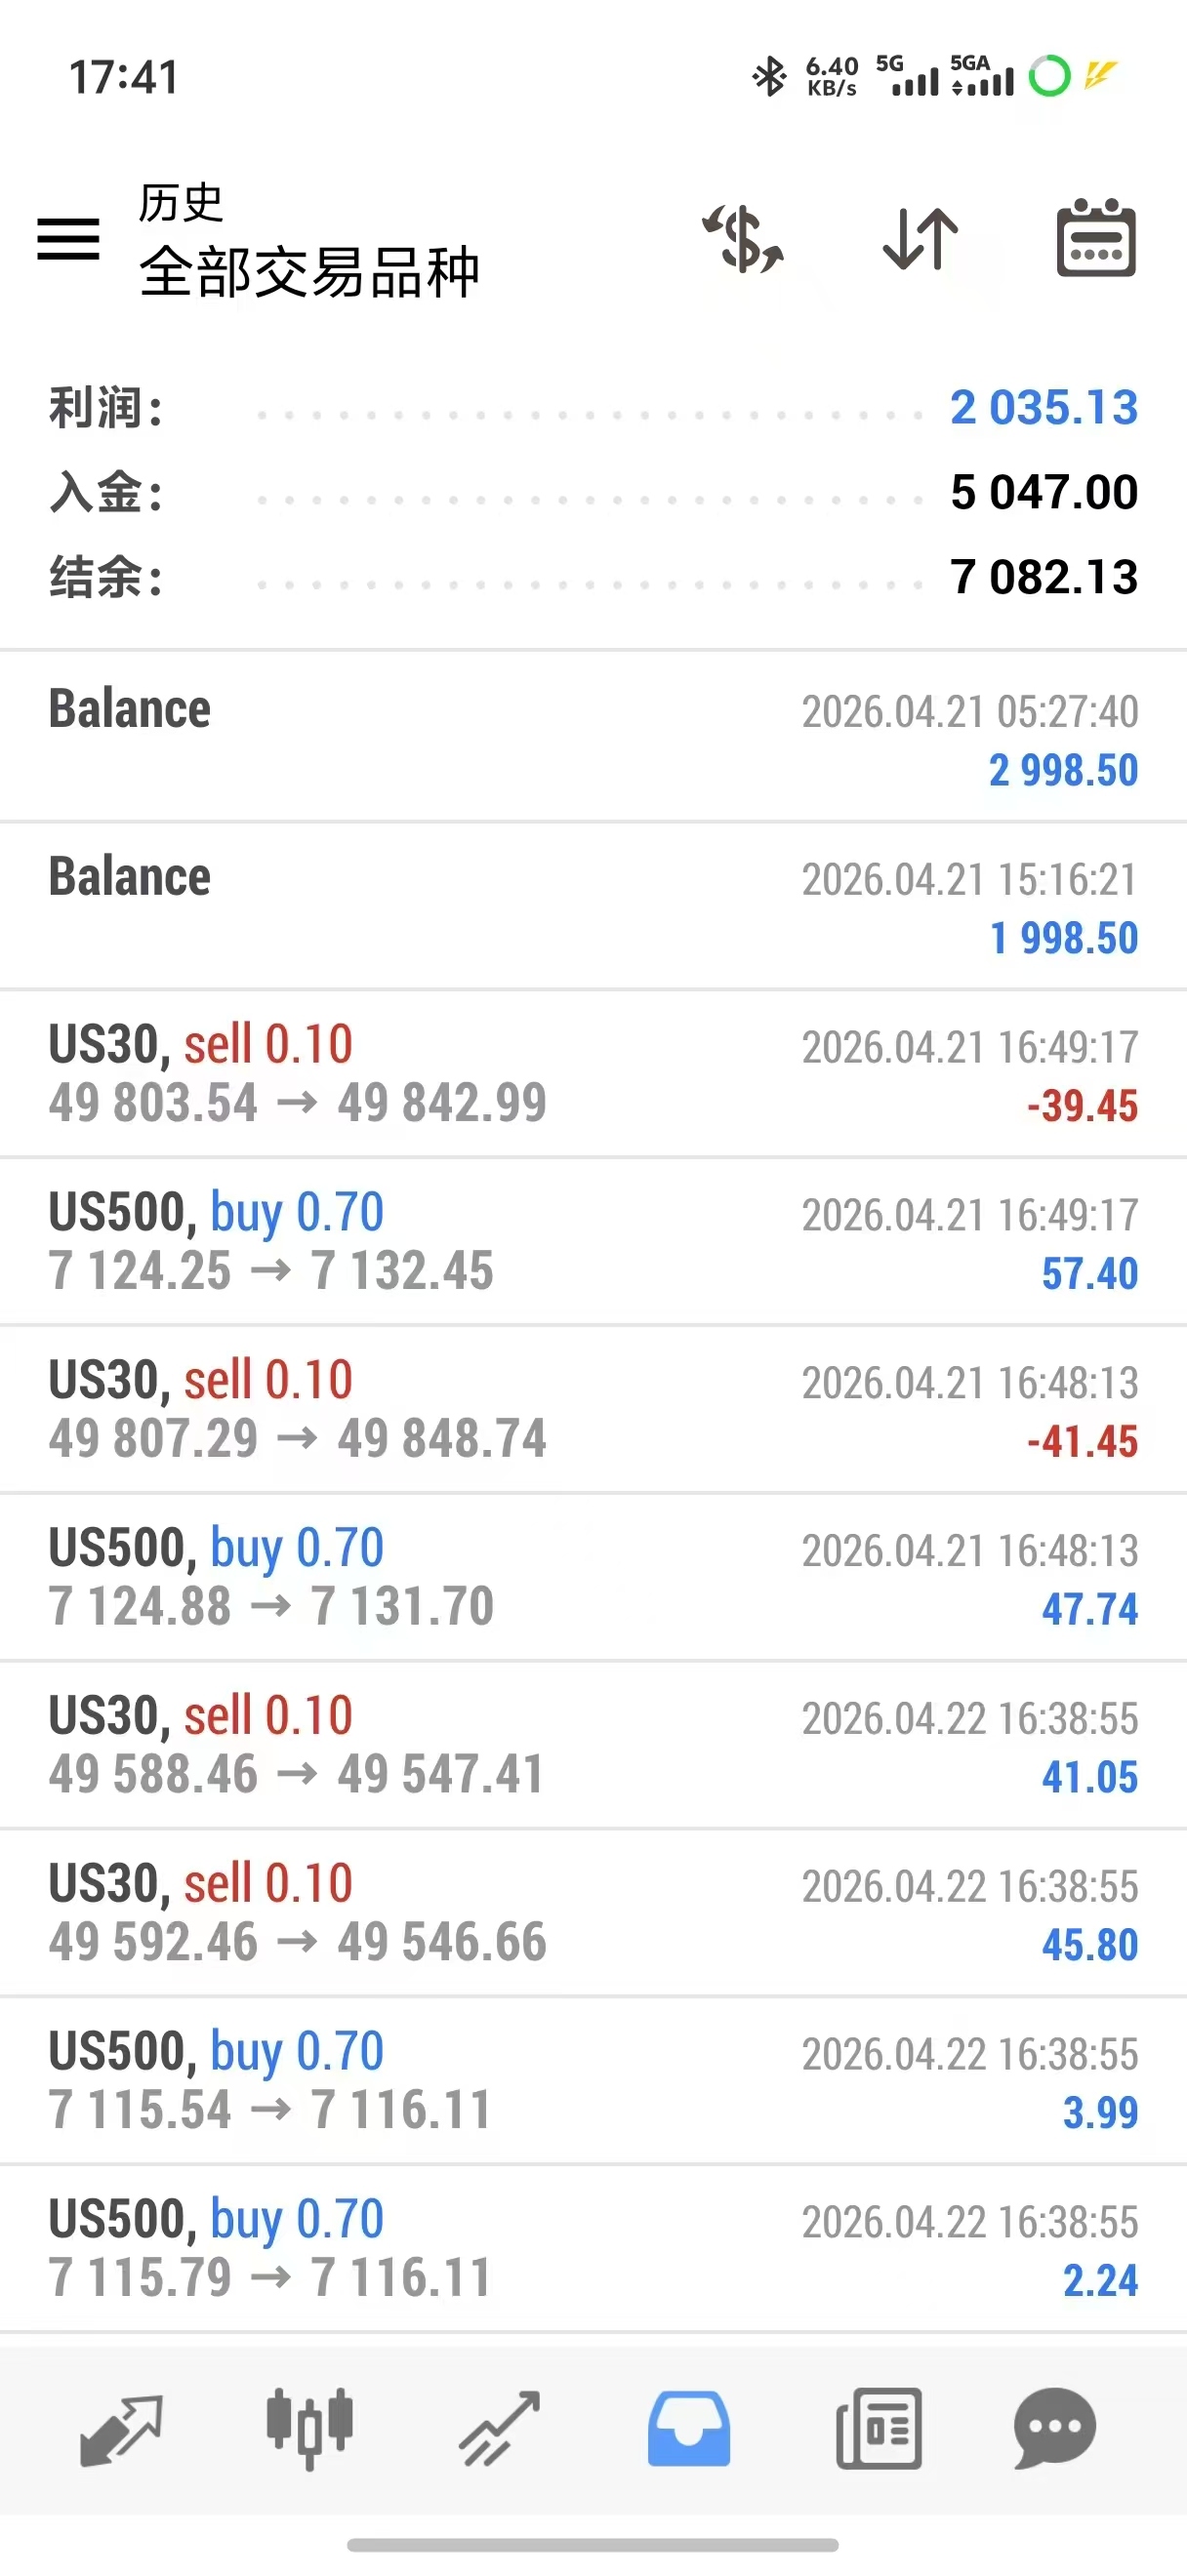Select the History inbox tab

(688, 2430)
